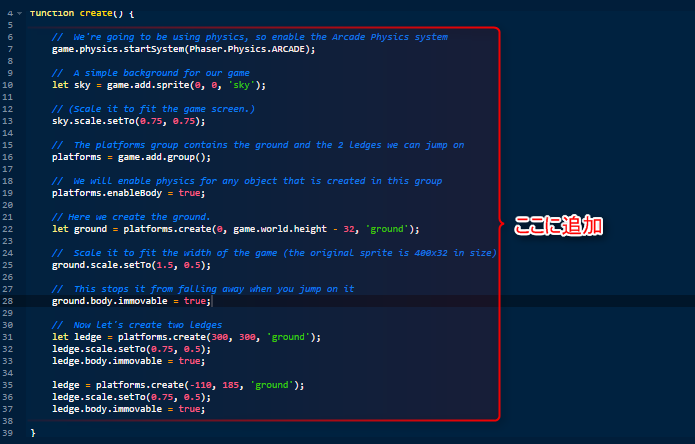Collapse the create function fold arrow

(x=20, y=13)
